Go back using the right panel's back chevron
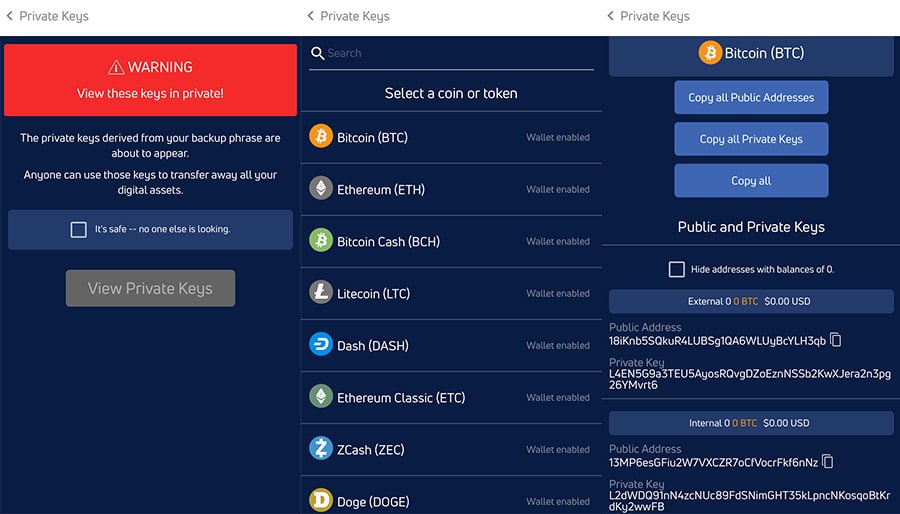 pyautogui.click(x=612, y=16)
